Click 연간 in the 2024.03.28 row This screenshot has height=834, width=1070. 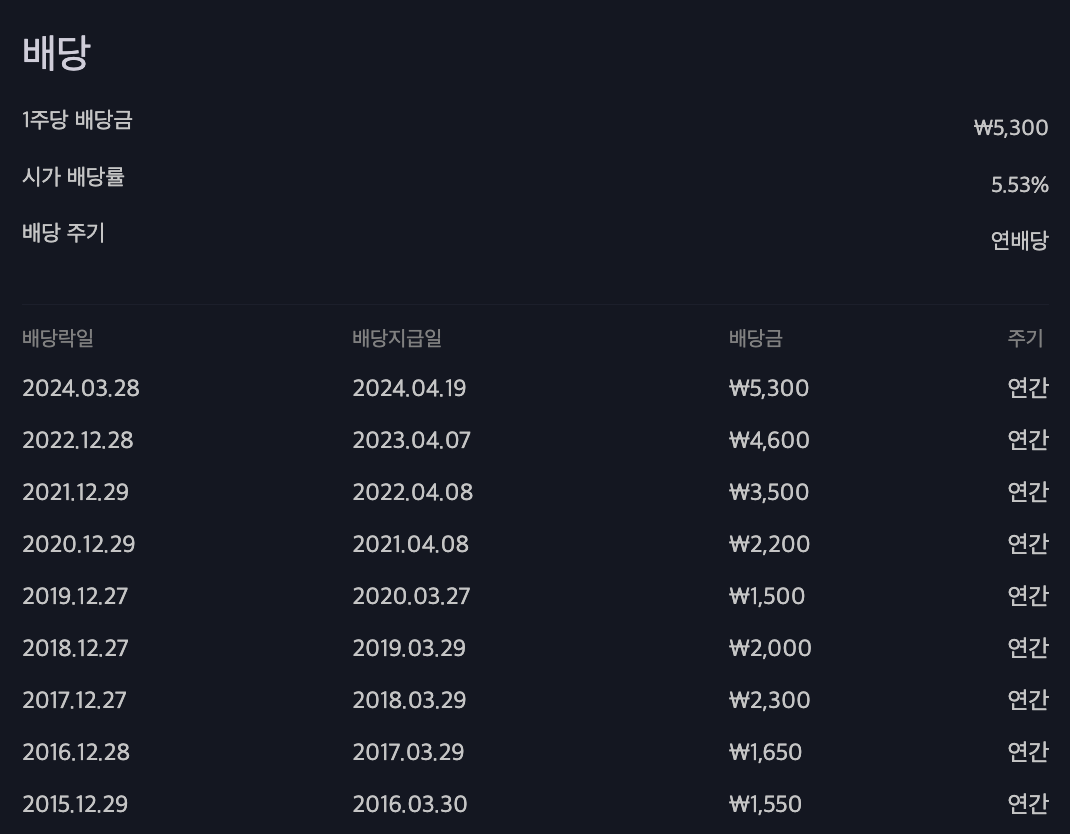pyautogui.click(x=1028, y=388)
